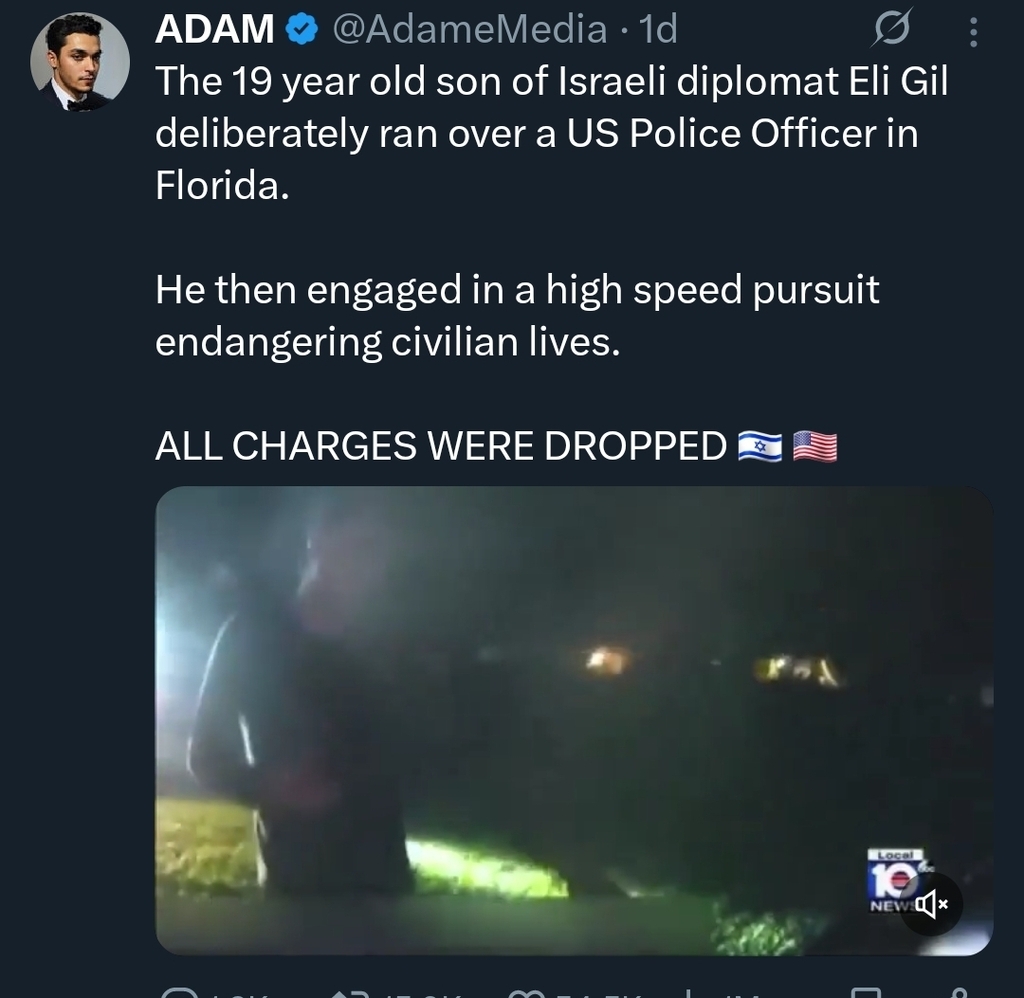The height and width of the screenshot is (998, 1024).
Task: Bookmark this post using the bookmark icon
Action: pyautogui.click(x=866, y=994)
